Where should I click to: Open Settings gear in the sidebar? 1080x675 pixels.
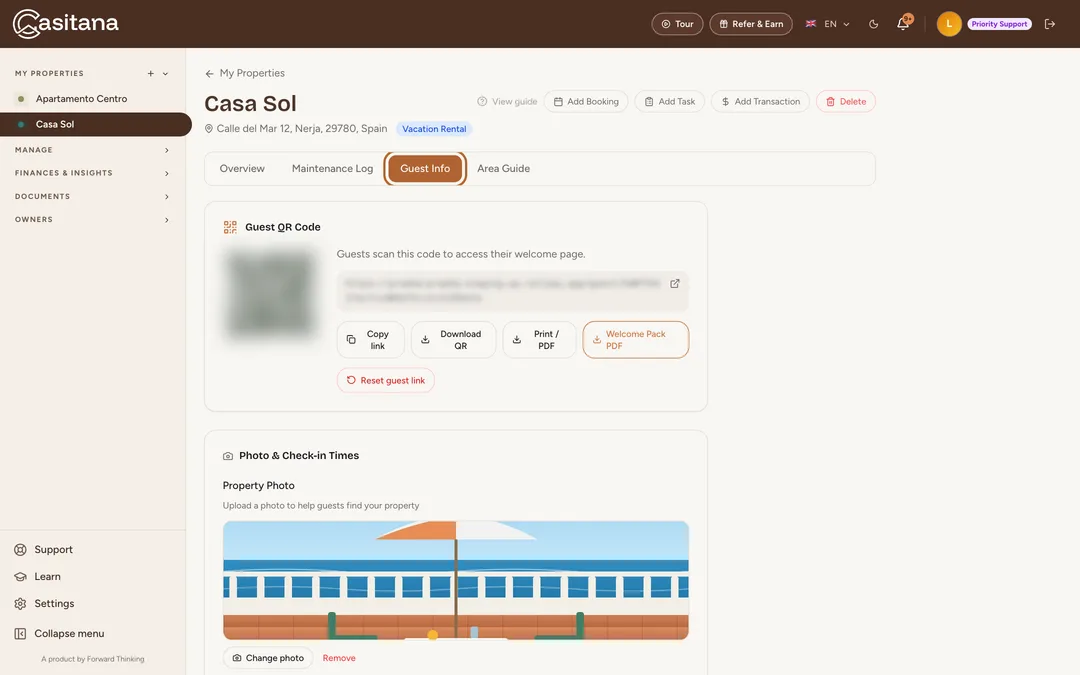pos(44,603)
